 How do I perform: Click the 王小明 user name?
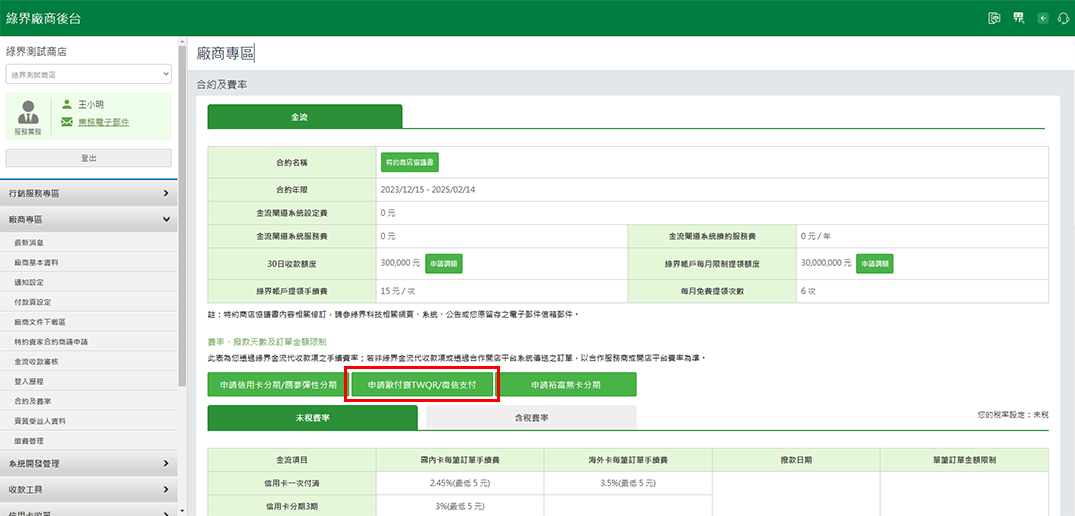point(91,104)
